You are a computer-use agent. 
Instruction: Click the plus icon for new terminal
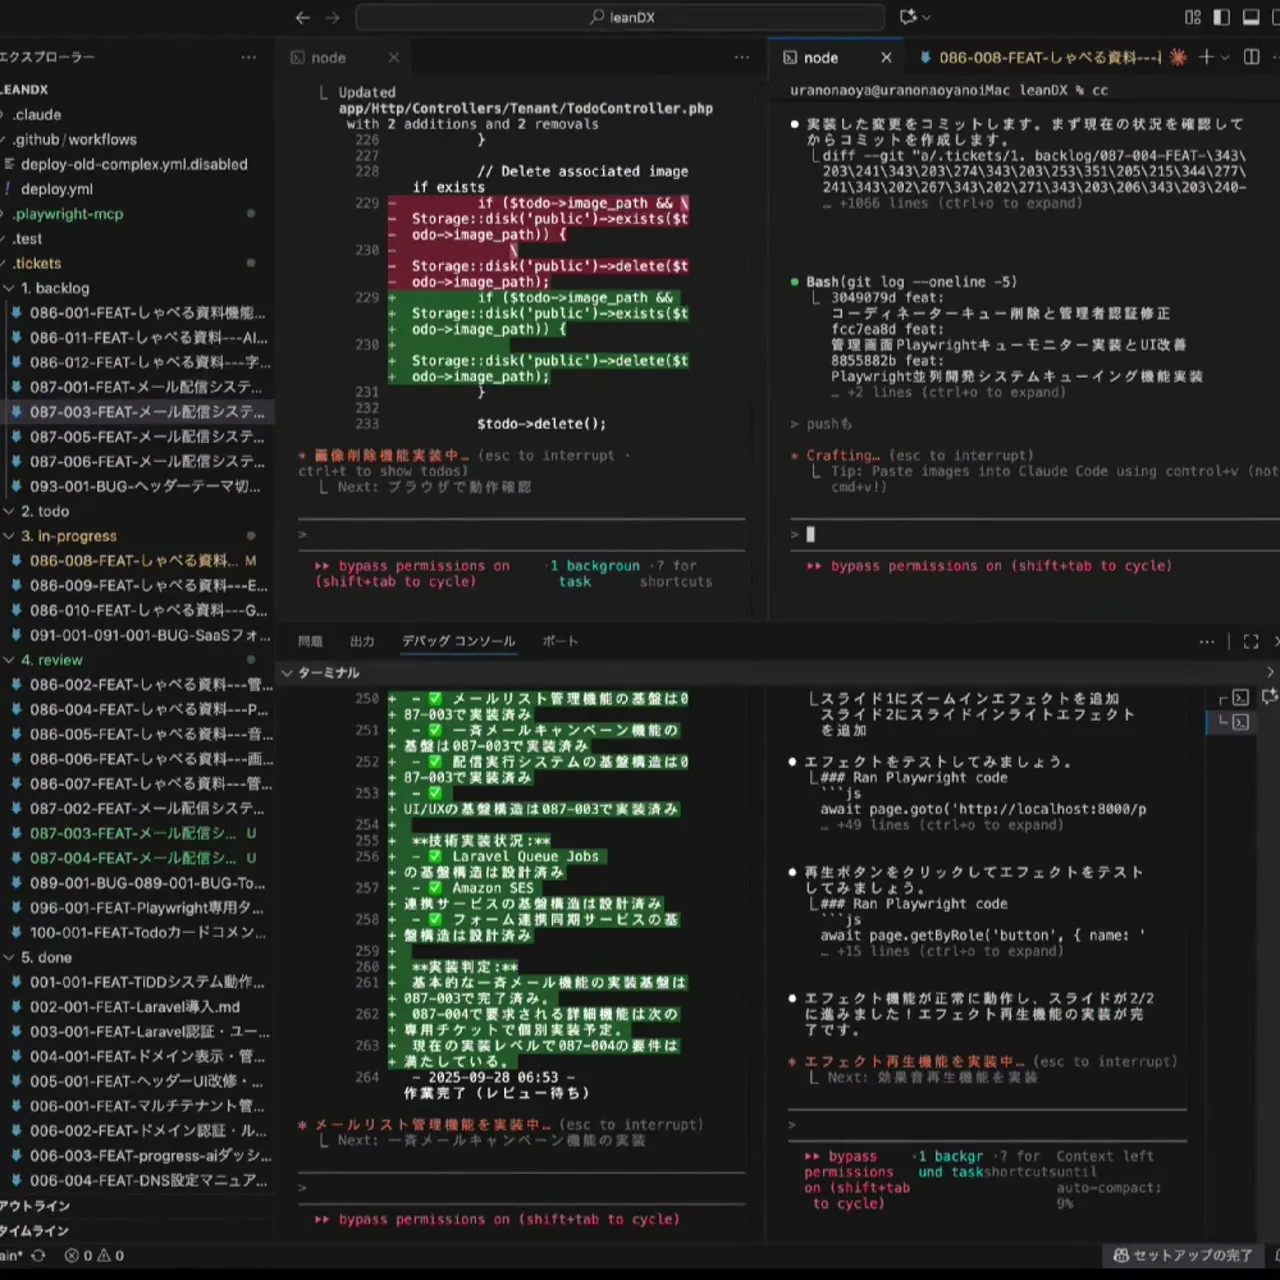pos(1205,57)
